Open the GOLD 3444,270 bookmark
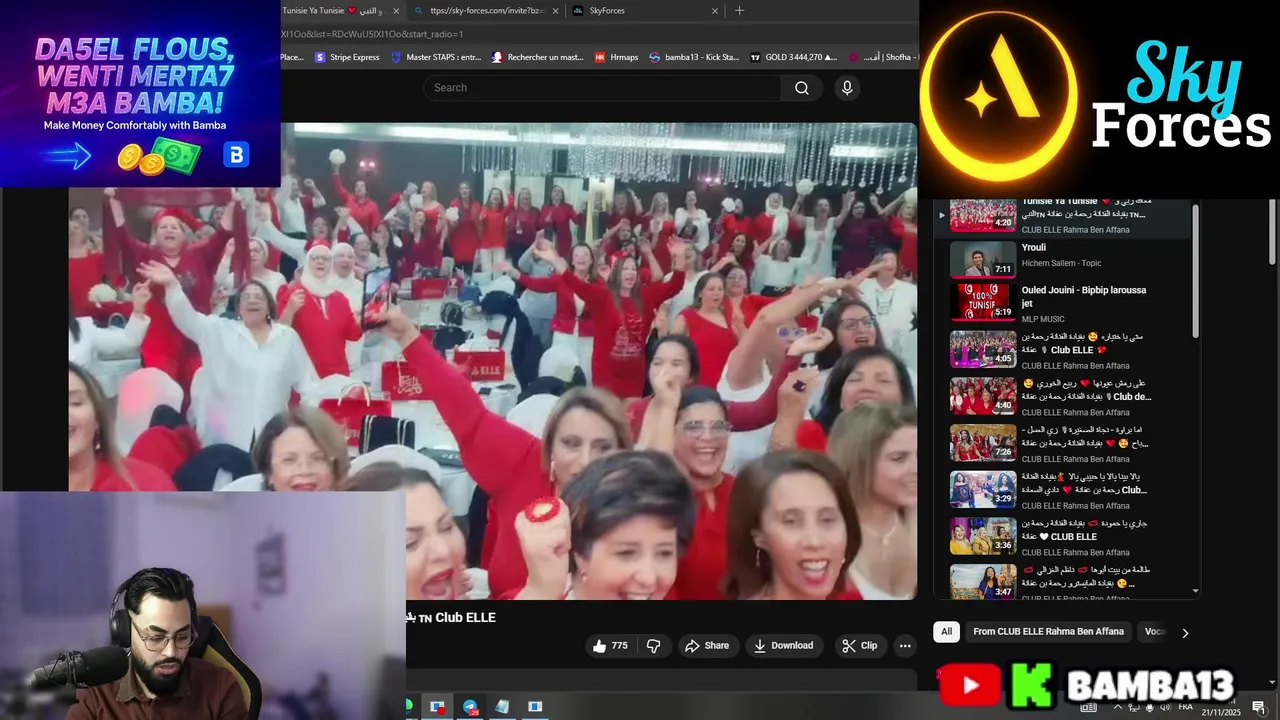Image resolution: width=1280 pixels, height=720 pixels. pos(793,57)
